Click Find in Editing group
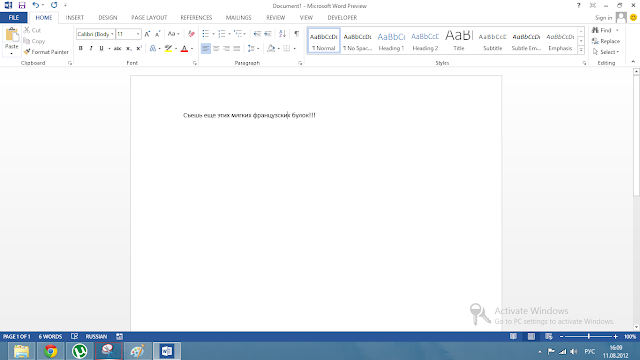The image size is (640, 360). tap(602, 30)
